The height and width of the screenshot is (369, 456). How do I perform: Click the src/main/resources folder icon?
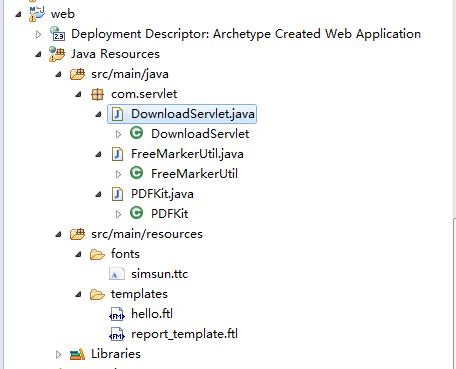pyautogui.click(x=77, y=234)
